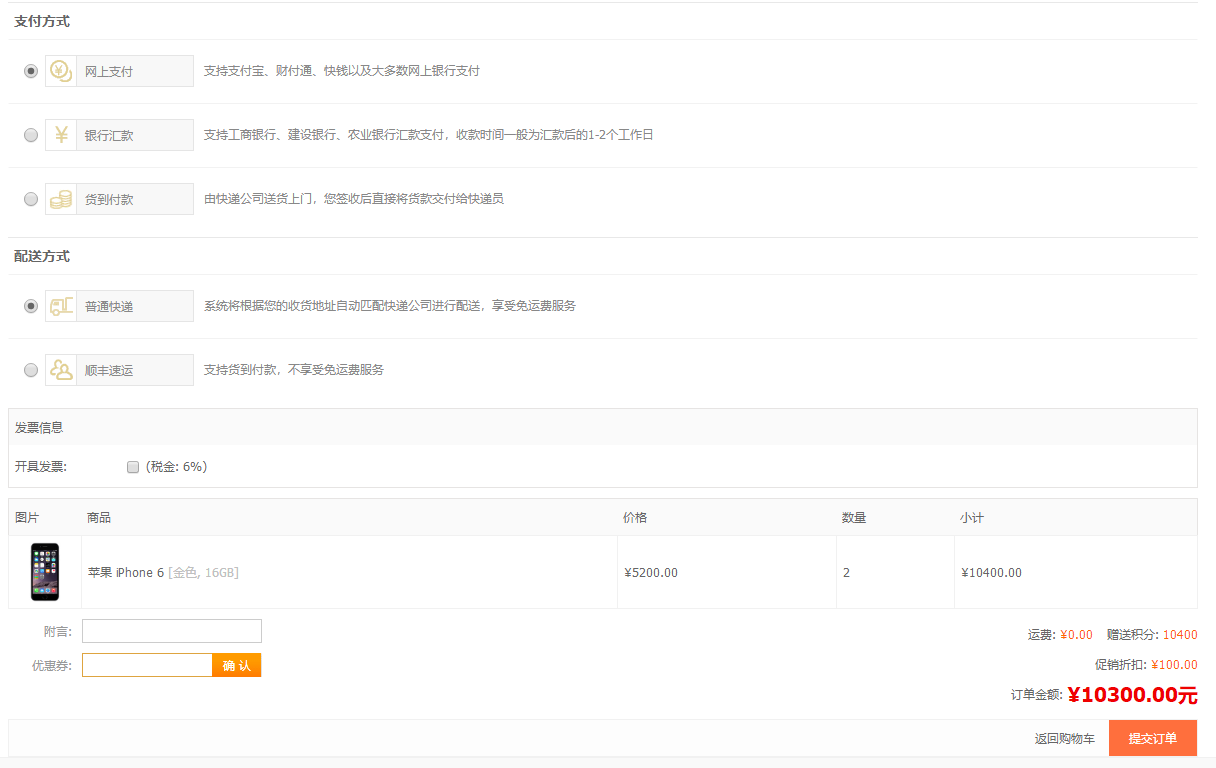Focus the 优惠券 coupon code field
The width and height of the screenshot is (1216, 768).
147,665
